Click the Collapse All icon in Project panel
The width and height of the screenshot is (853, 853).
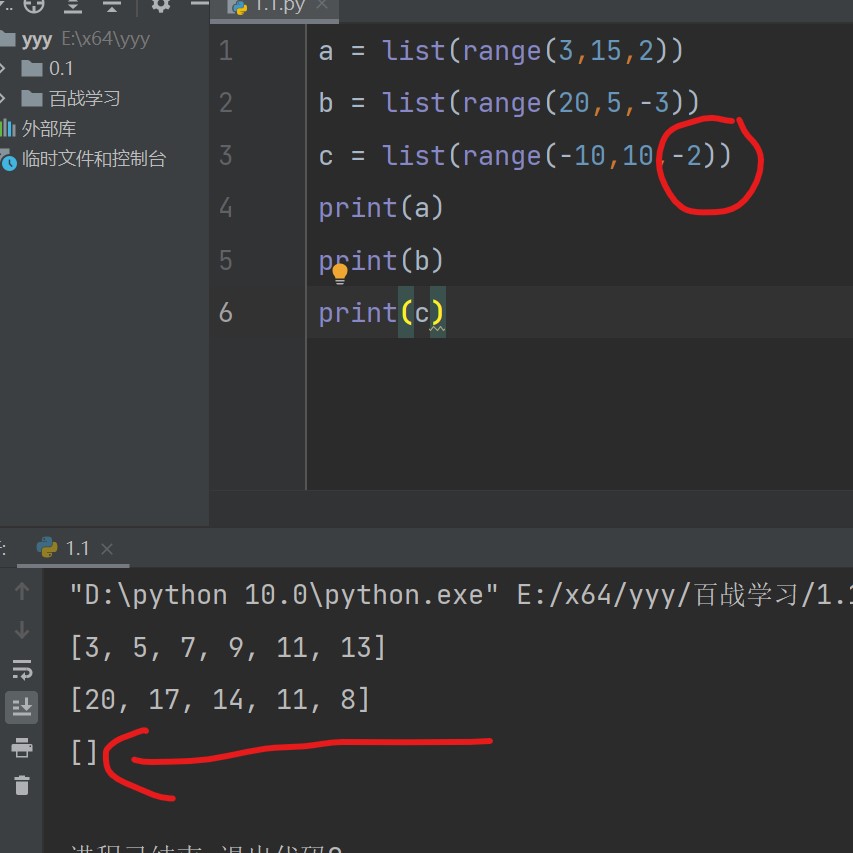pos(112,6)
